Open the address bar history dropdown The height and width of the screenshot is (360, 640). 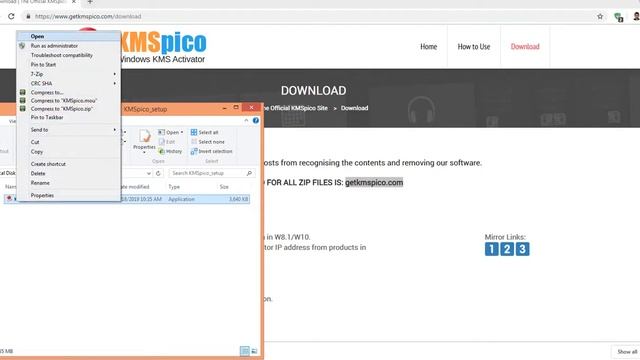[x=149, y=173]
